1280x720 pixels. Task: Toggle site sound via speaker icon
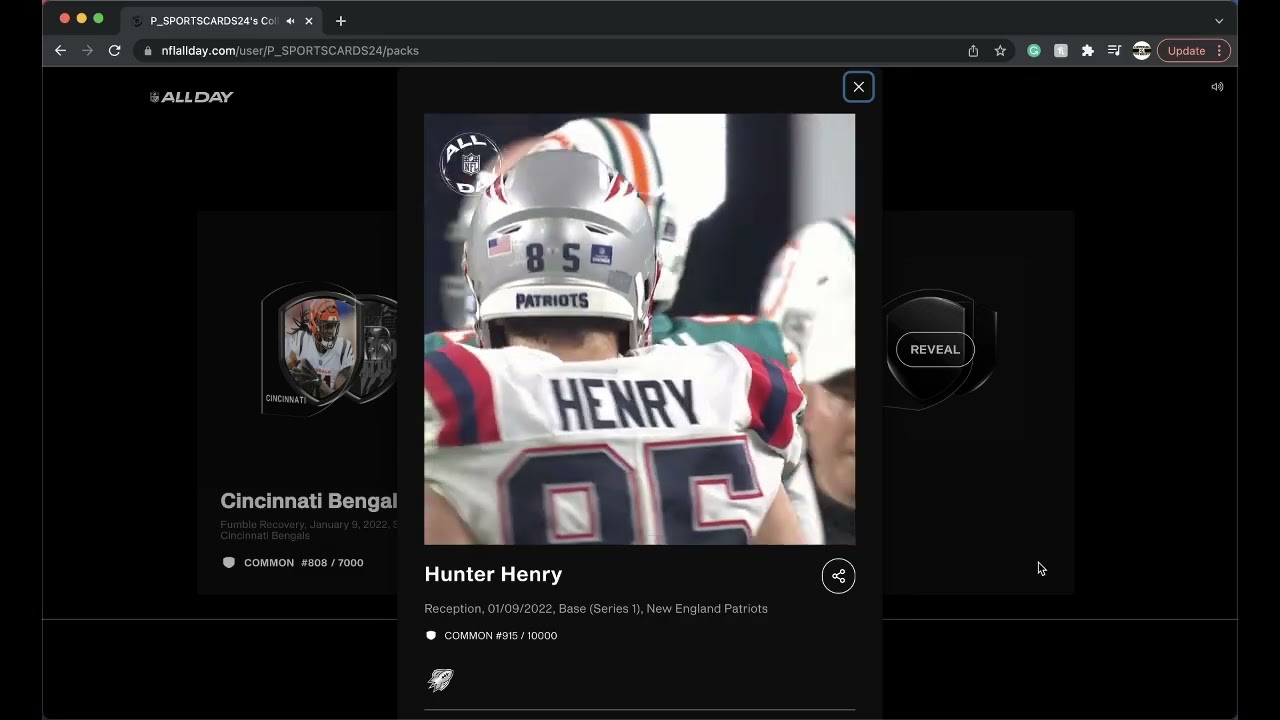pyautogui.click(x=1217, y=87)
